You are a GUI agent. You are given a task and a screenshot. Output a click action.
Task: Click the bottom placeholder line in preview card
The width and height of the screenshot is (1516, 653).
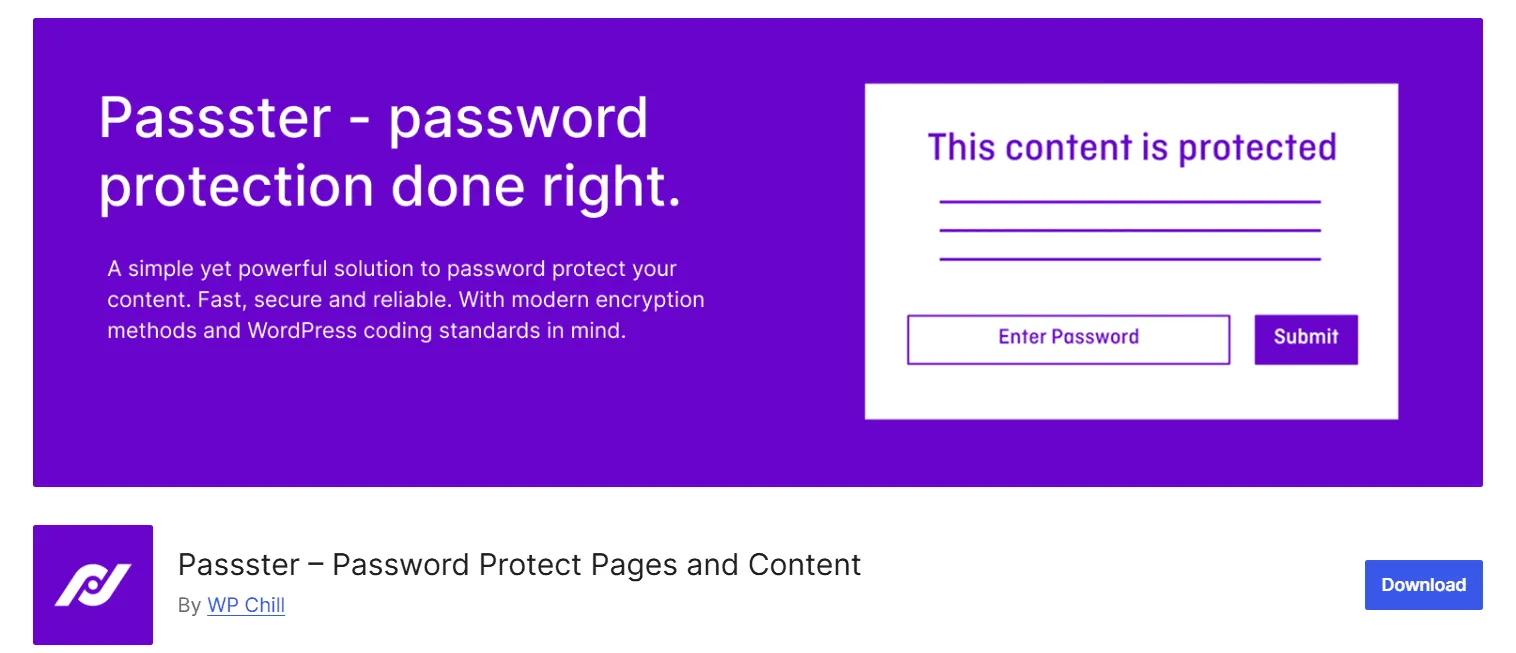(1130, 260)
